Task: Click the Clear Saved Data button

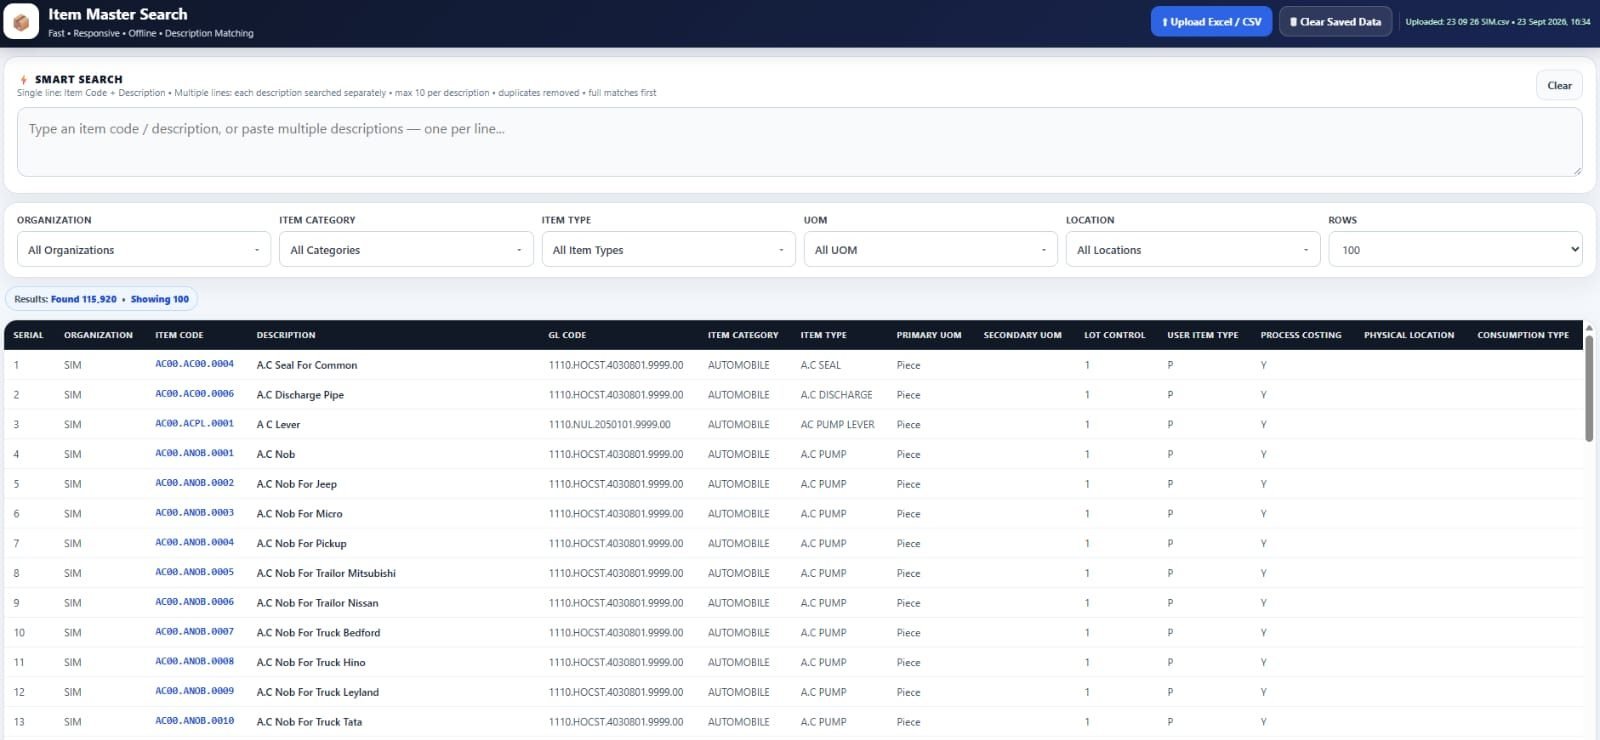Action: point(1335,22)
